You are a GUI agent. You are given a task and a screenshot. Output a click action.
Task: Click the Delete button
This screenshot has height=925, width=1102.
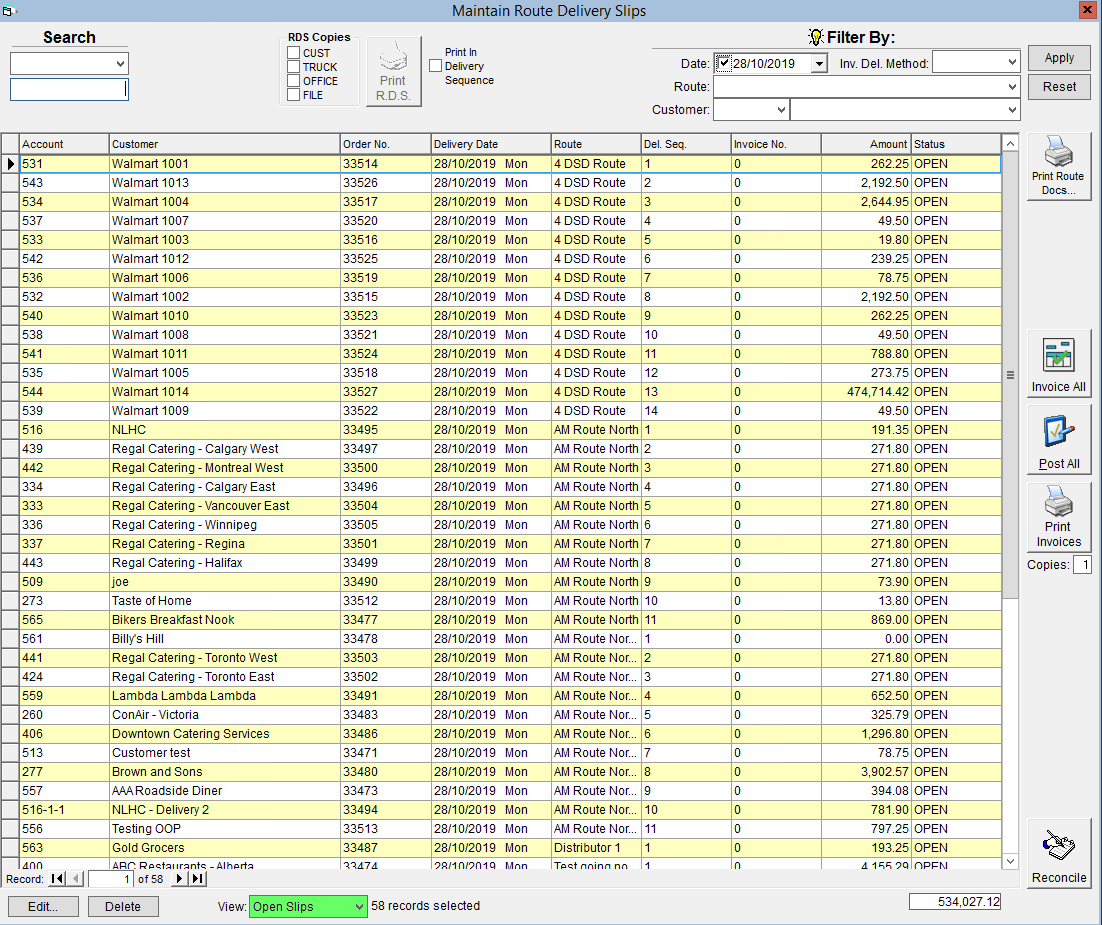pyautogui.click(x=123, y=907)
